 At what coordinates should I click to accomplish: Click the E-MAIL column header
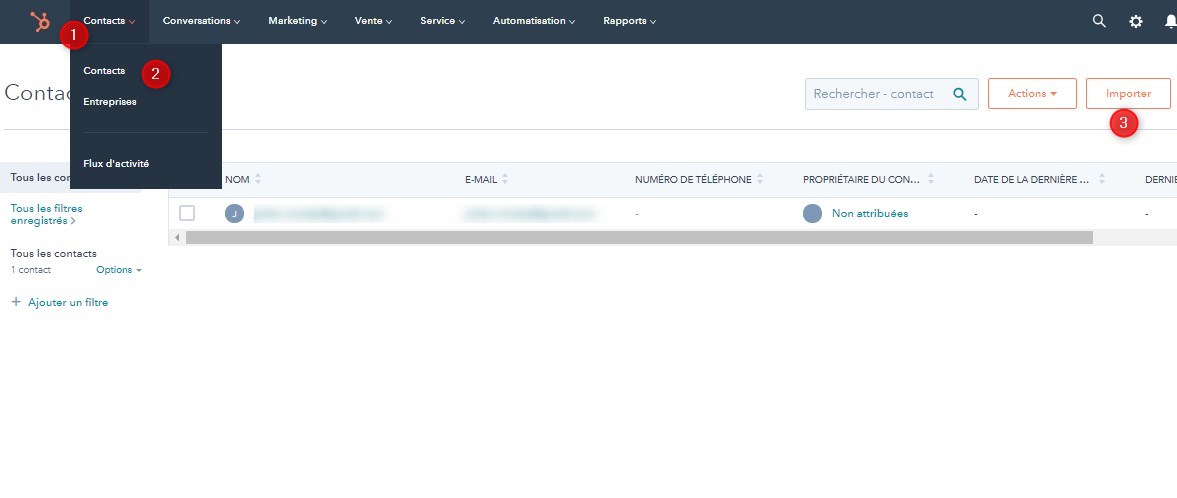pyautogui.click(x=481, y=180)
